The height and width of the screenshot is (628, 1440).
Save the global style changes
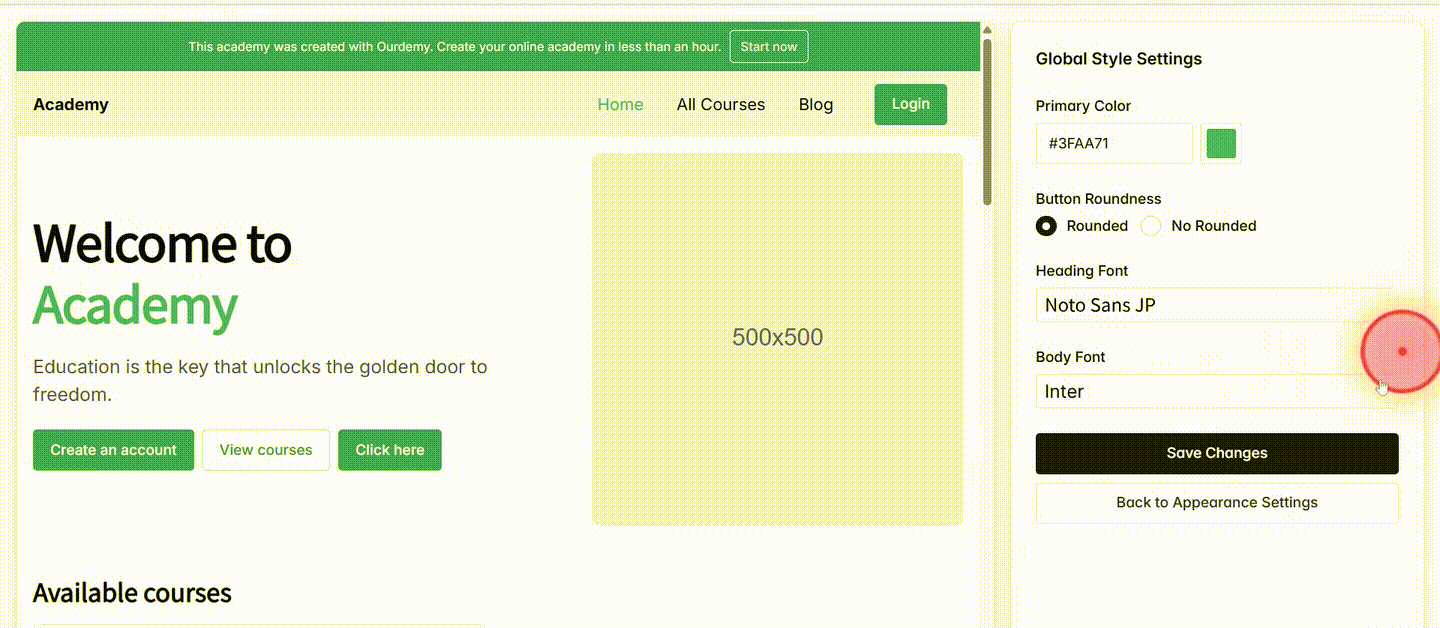tap(1216, 453)
